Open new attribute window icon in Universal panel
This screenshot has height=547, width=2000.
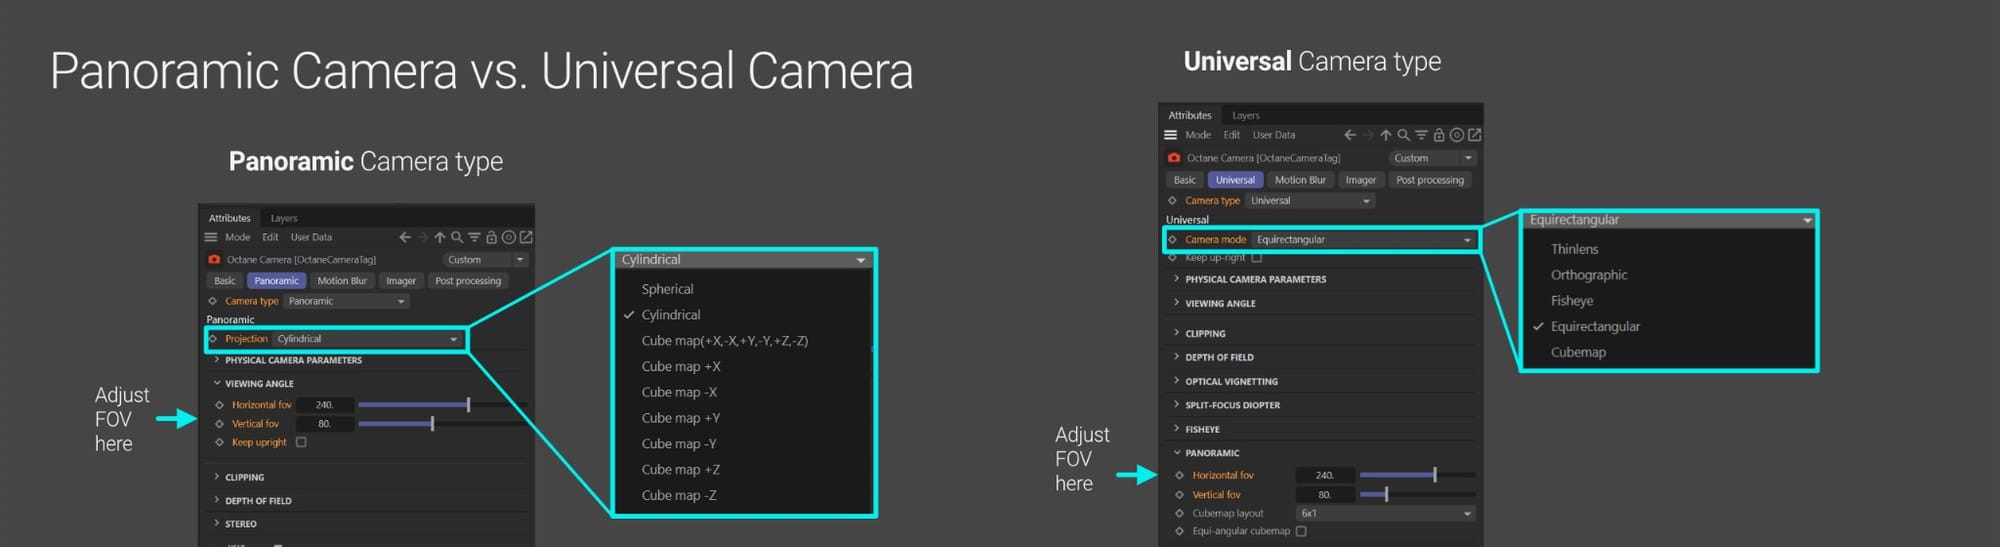pos(1474,135)
